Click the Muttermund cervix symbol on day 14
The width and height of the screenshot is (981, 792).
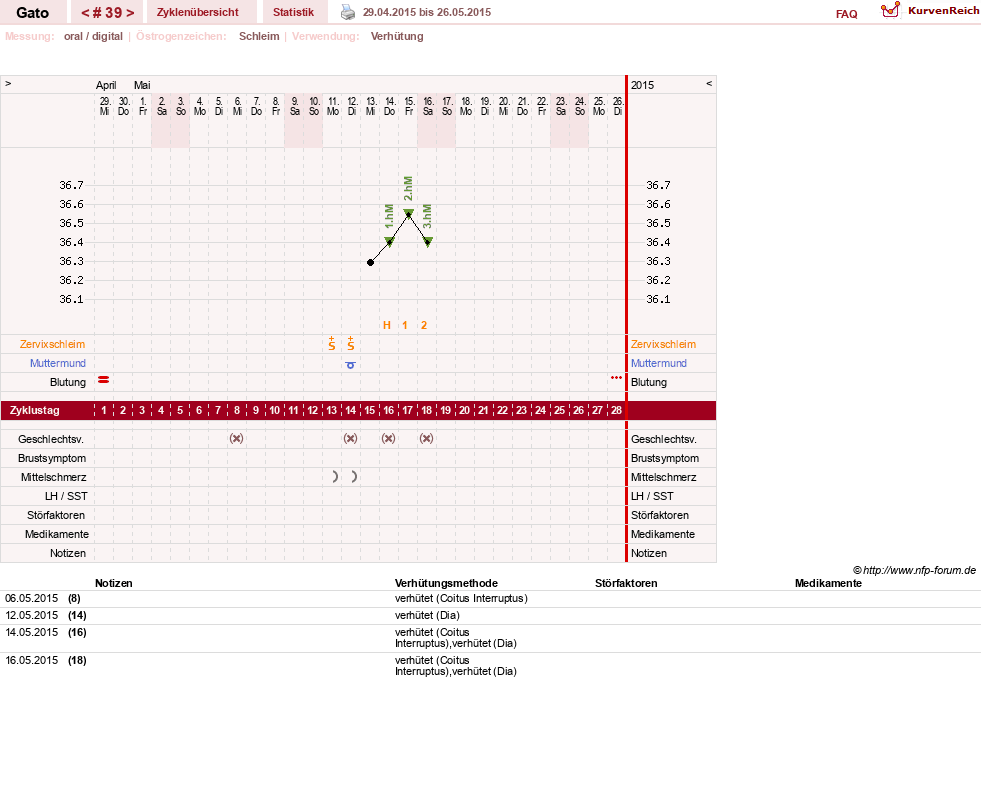(350, 365)
